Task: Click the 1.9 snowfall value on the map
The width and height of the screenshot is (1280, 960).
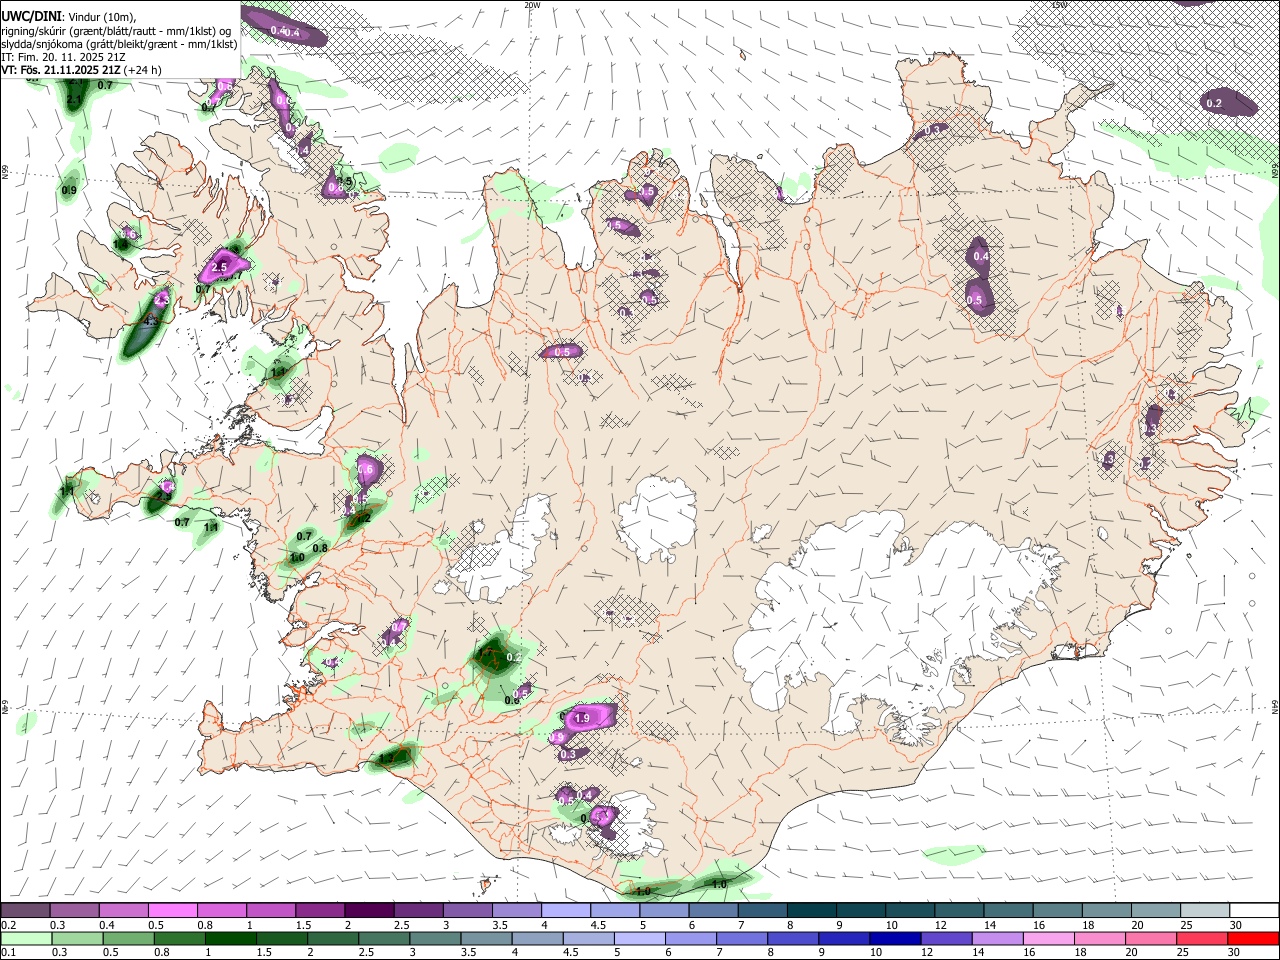Action: [x=583, y=718]
